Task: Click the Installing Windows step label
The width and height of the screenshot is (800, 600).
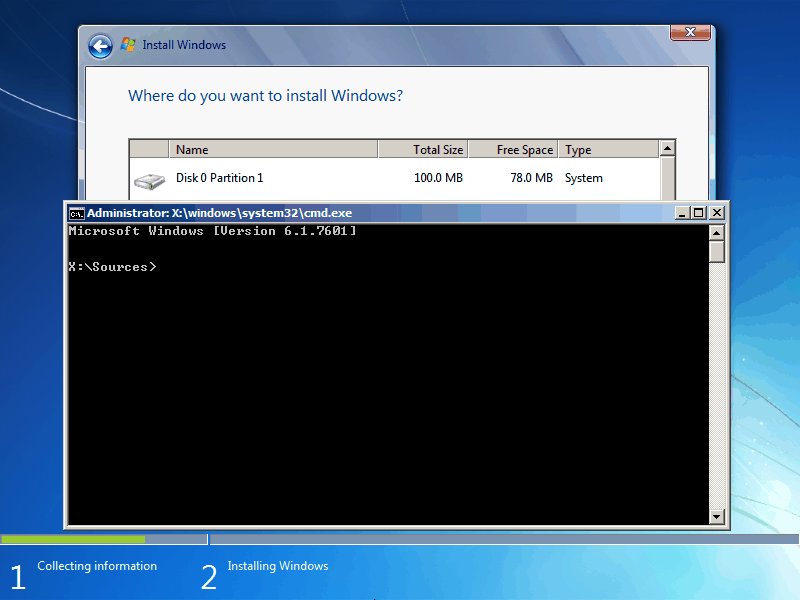Action: [x=278, y=566]
